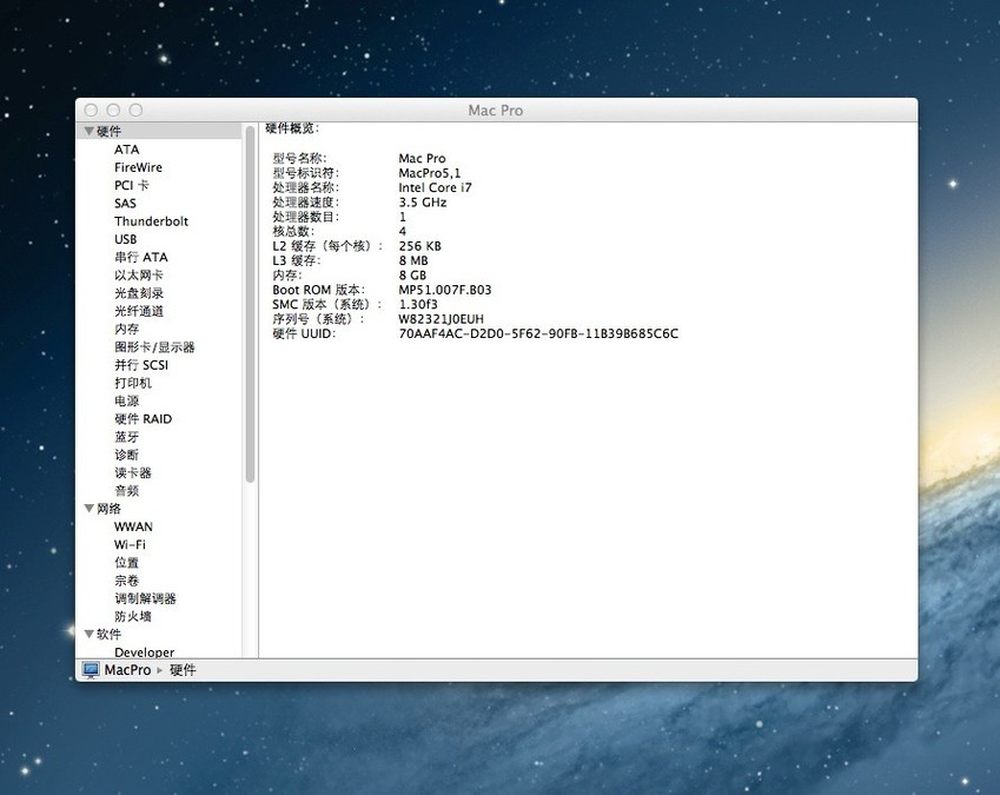Click the 256 KB L2 cache value
Image resolution: width=1000 pixels, height=795 pixels.
point(420,246)
